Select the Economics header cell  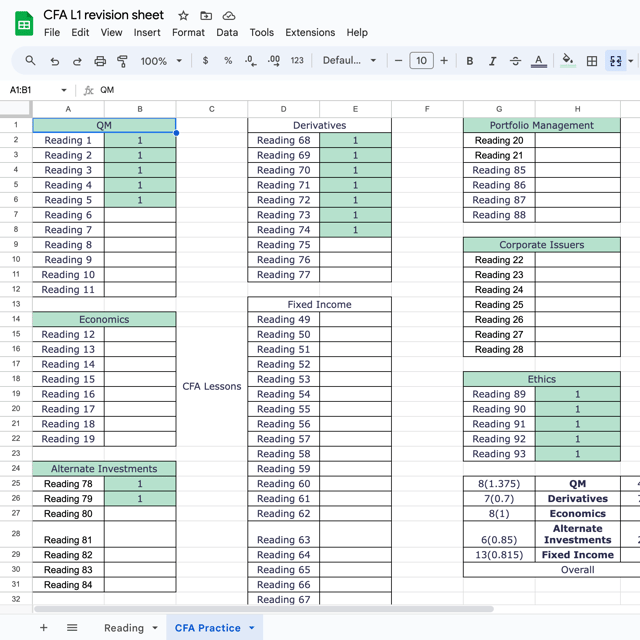pos(104,319)
